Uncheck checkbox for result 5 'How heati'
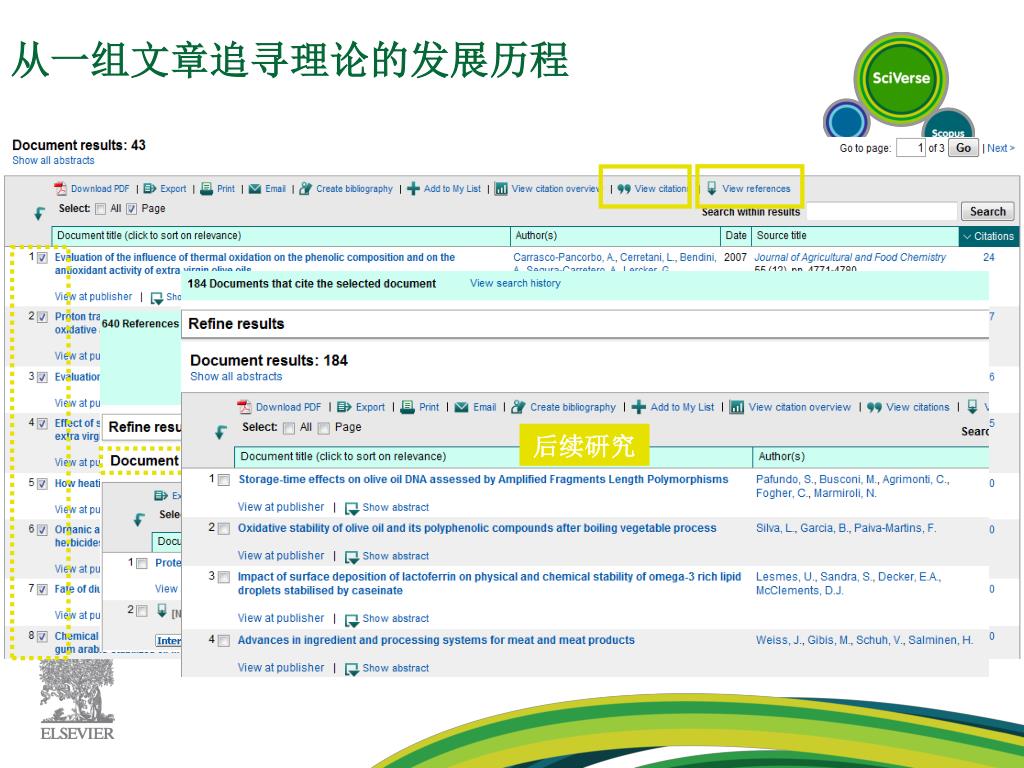Image resolution: width=1024 pixels, height=768 pixels. tap(42, 484)
